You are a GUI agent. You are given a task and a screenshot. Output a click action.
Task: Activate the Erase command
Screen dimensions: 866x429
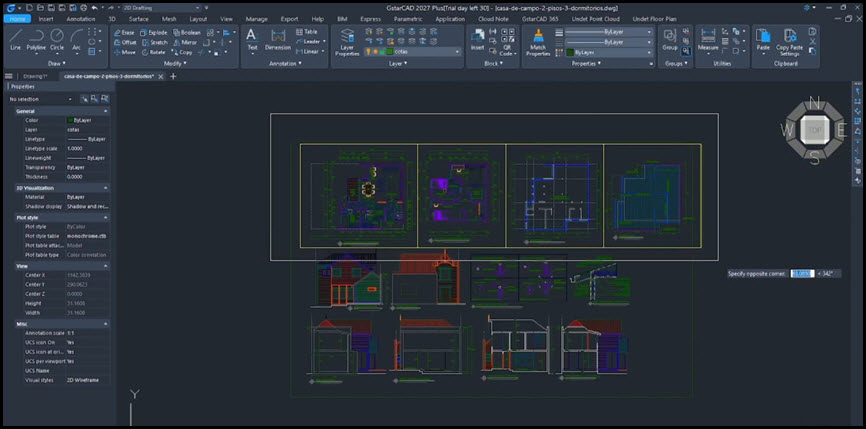[124, 33]
